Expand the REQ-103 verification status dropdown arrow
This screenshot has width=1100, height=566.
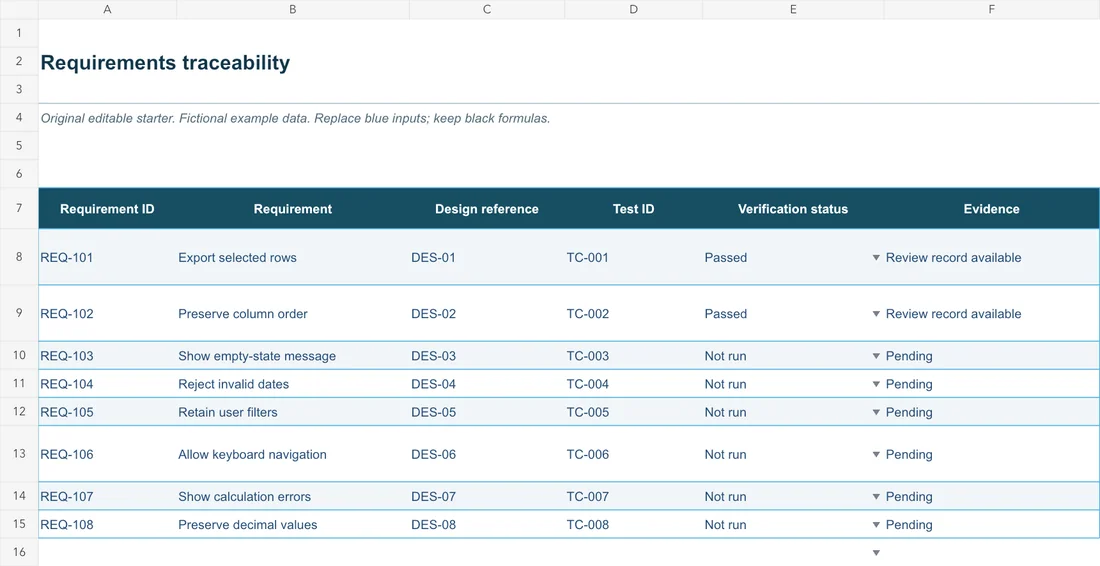pyautogui.click(x=876, y=356)
